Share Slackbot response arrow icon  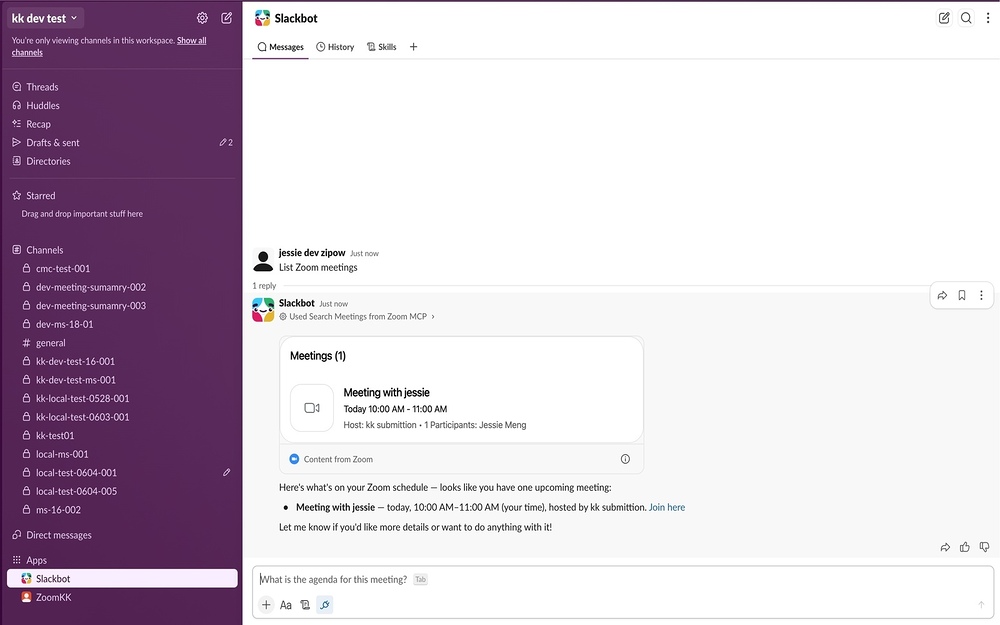945,547
